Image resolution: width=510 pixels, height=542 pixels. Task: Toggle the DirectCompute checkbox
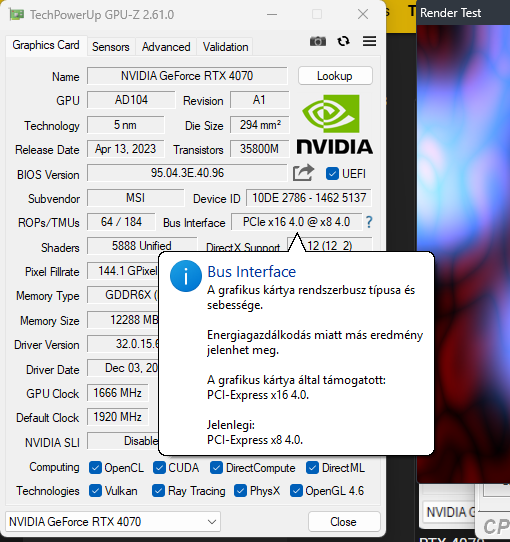point(216,468)
